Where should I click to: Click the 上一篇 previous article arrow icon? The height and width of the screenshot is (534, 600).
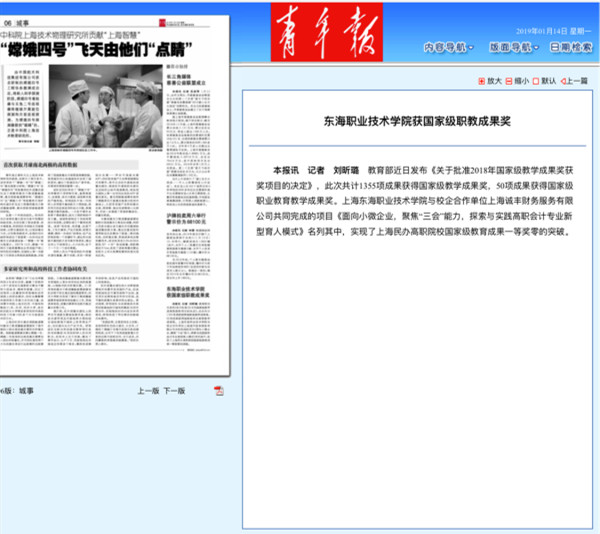pyautogui.click(x=562, y=81)
